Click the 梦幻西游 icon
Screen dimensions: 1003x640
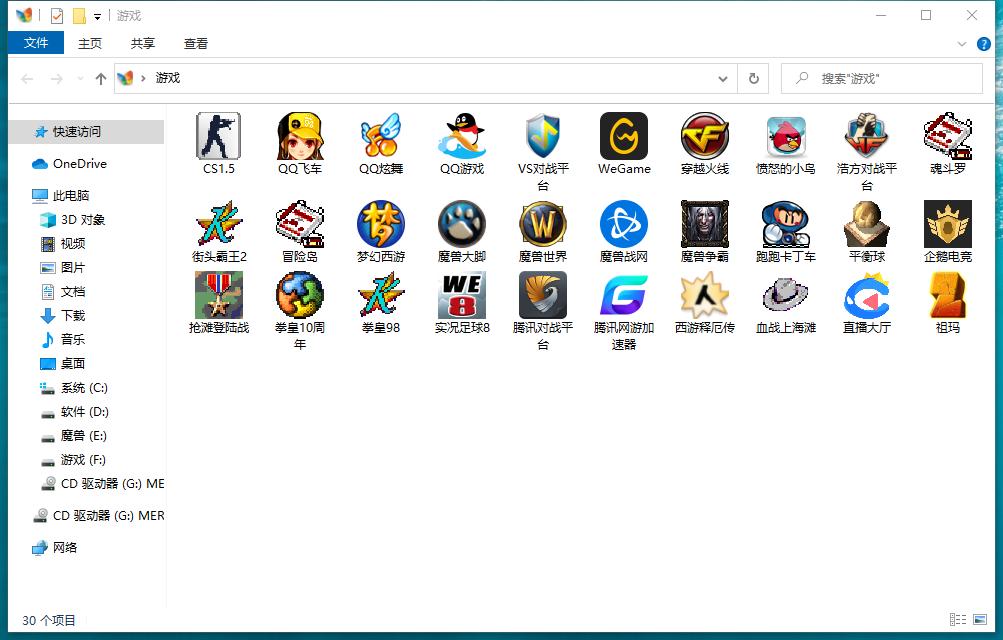(381, 224)
